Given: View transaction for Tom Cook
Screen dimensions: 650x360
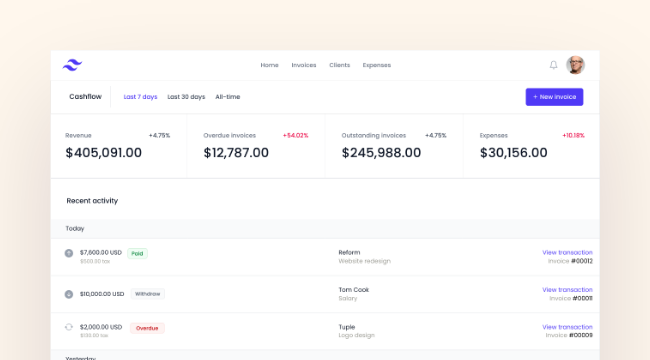Looking at the screenshot, I should tap(568, 289).
